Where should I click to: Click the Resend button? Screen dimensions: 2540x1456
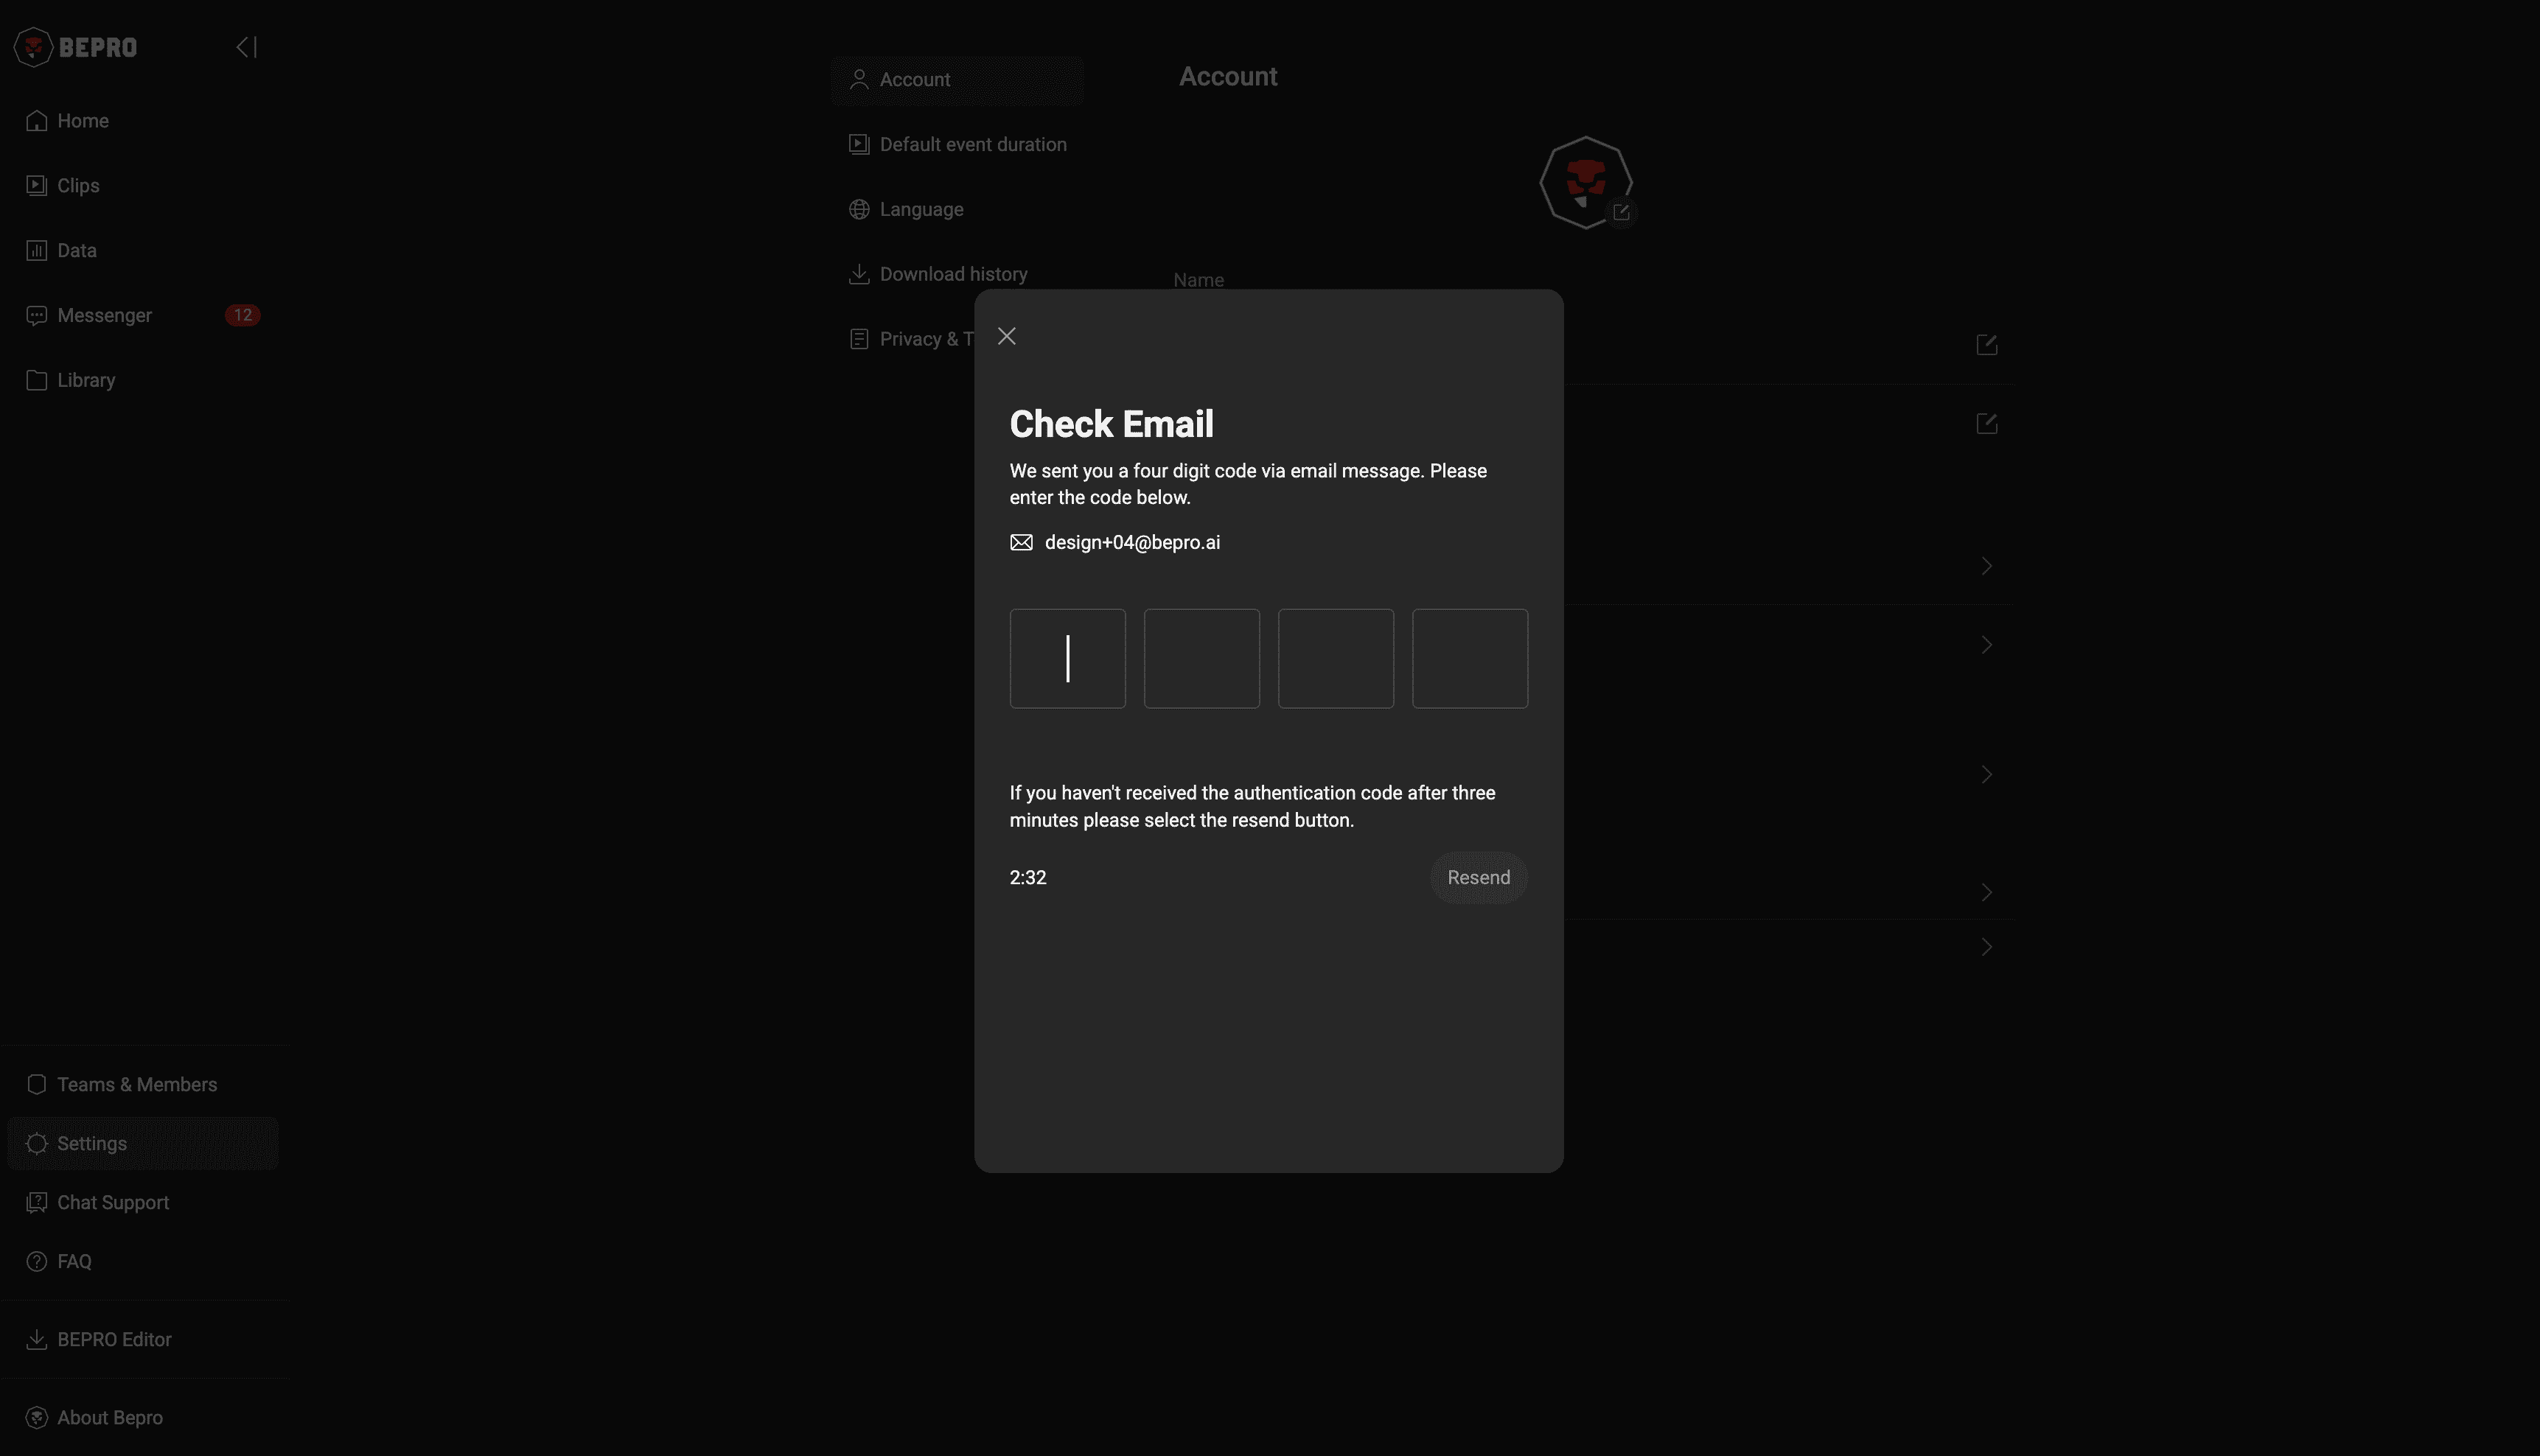(x=1478, y=877)
